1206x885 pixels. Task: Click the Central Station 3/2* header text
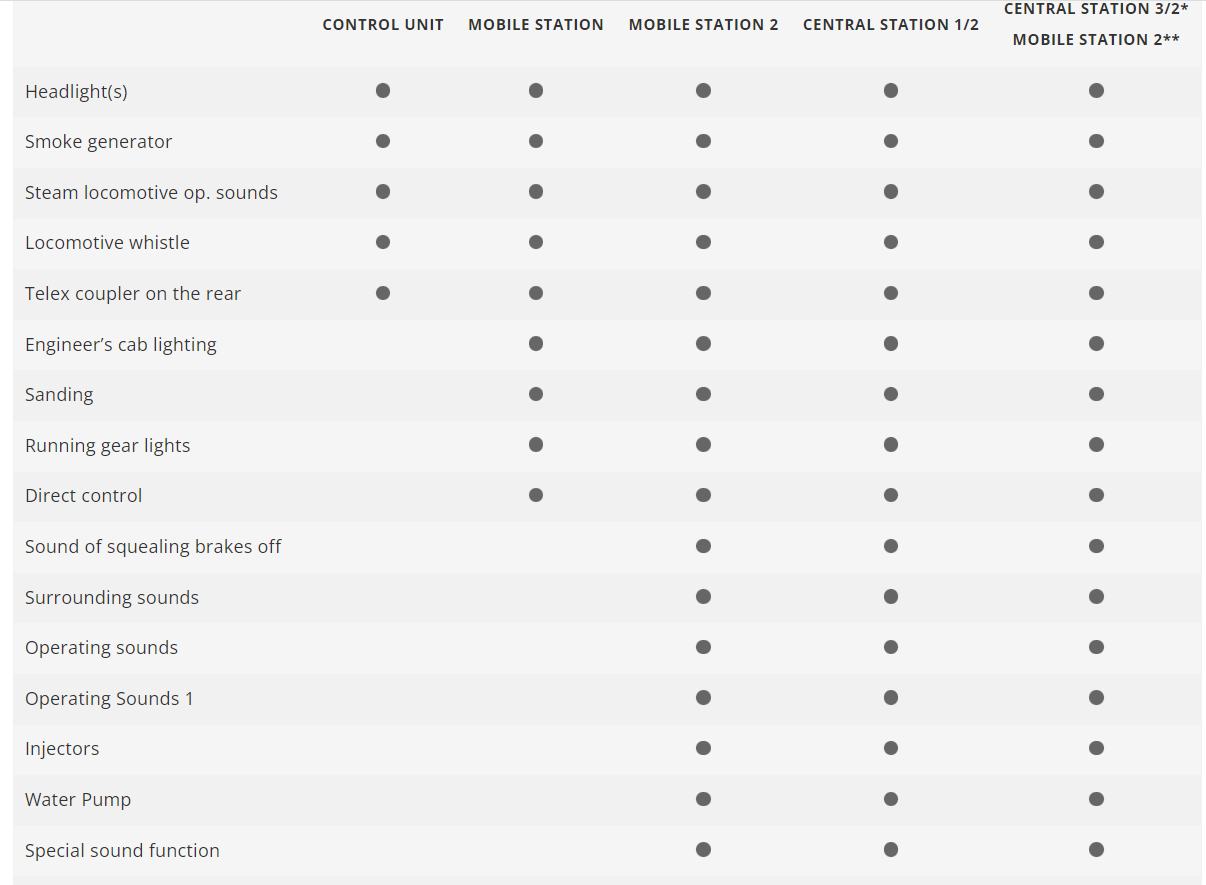coord(1096,9)
